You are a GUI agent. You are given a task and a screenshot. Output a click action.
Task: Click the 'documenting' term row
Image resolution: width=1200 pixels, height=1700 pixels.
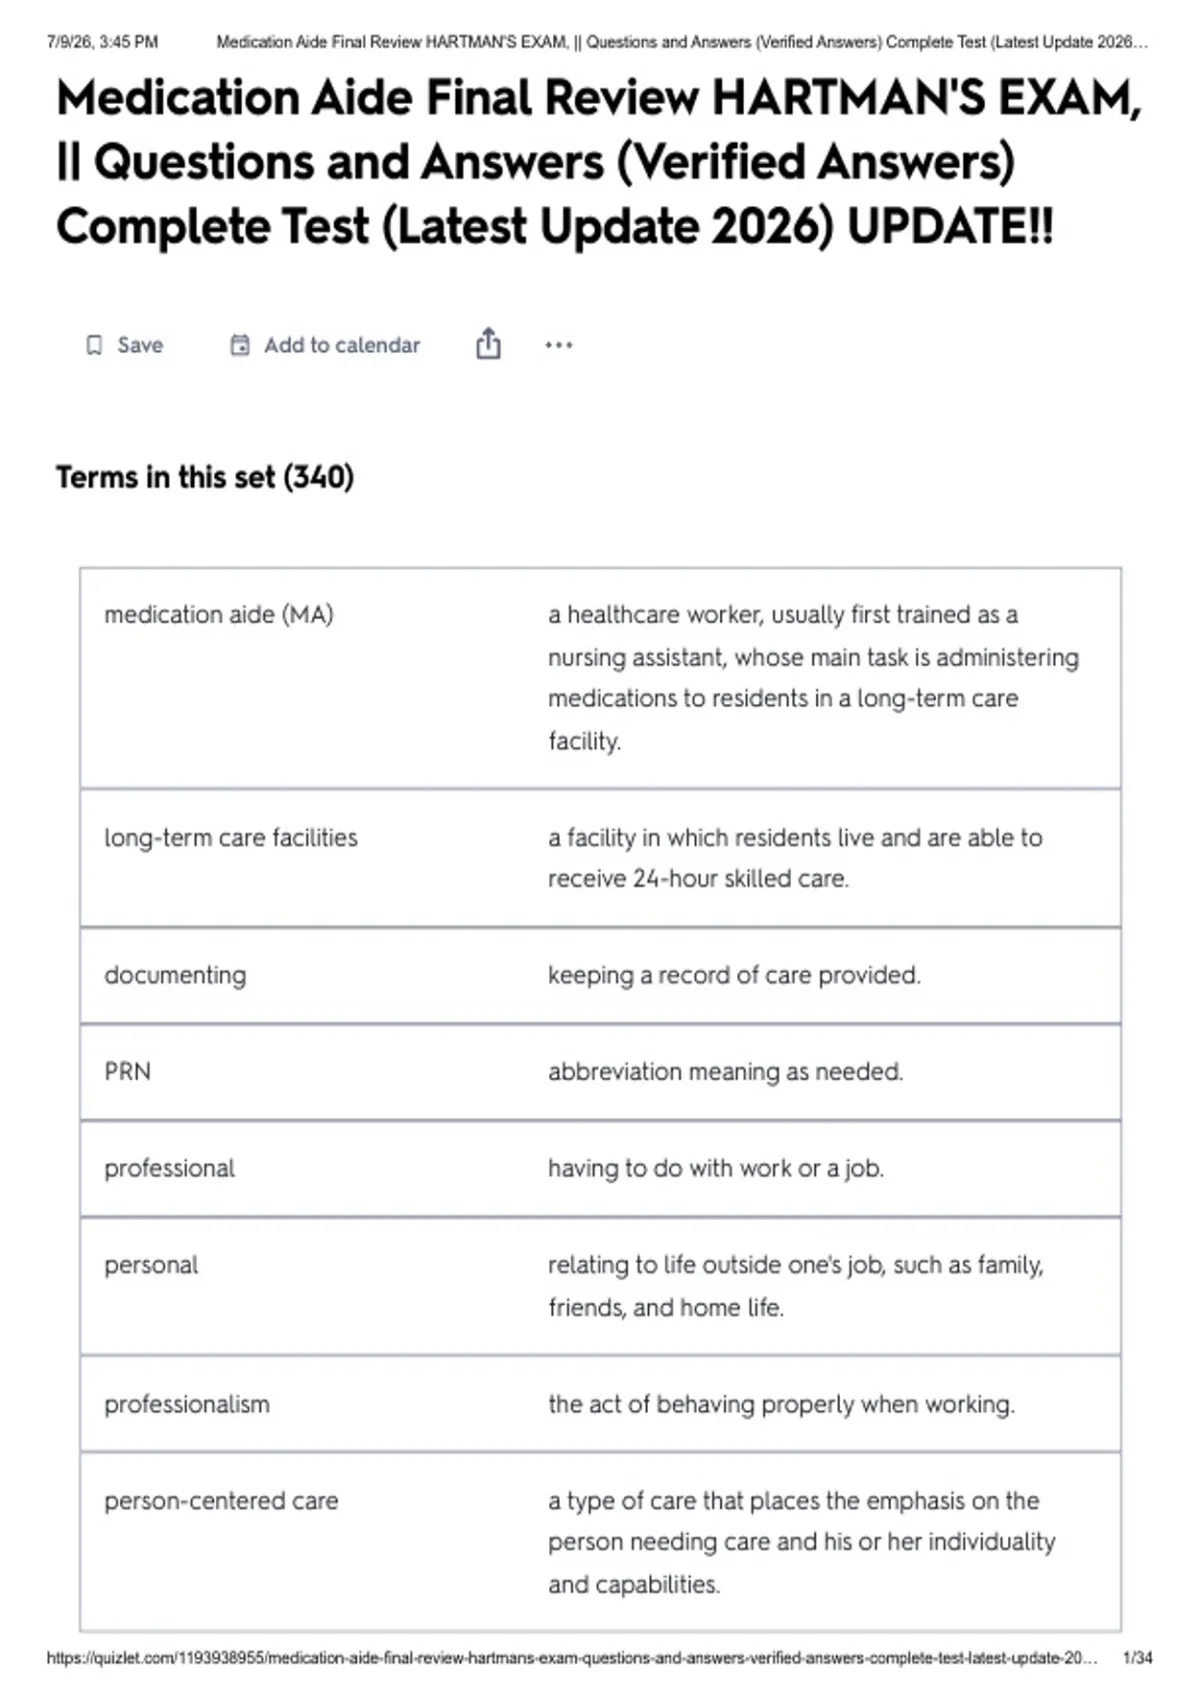[x=600, y=975]
